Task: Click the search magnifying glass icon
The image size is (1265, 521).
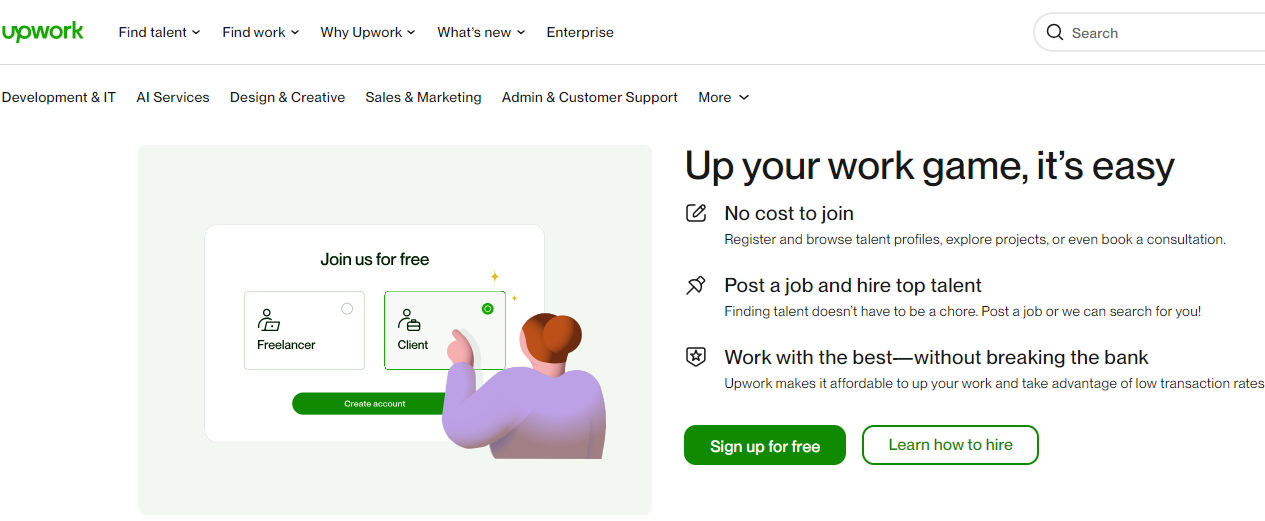Action: point(1054,33)
